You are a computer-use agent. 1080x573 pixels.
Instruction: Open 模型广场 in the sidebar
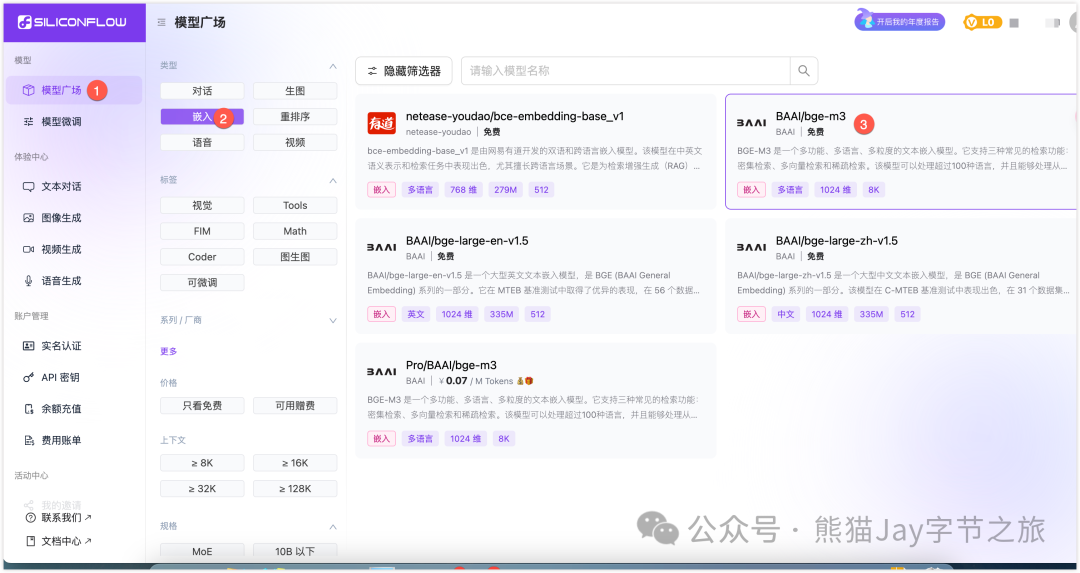tap(74, 90)
